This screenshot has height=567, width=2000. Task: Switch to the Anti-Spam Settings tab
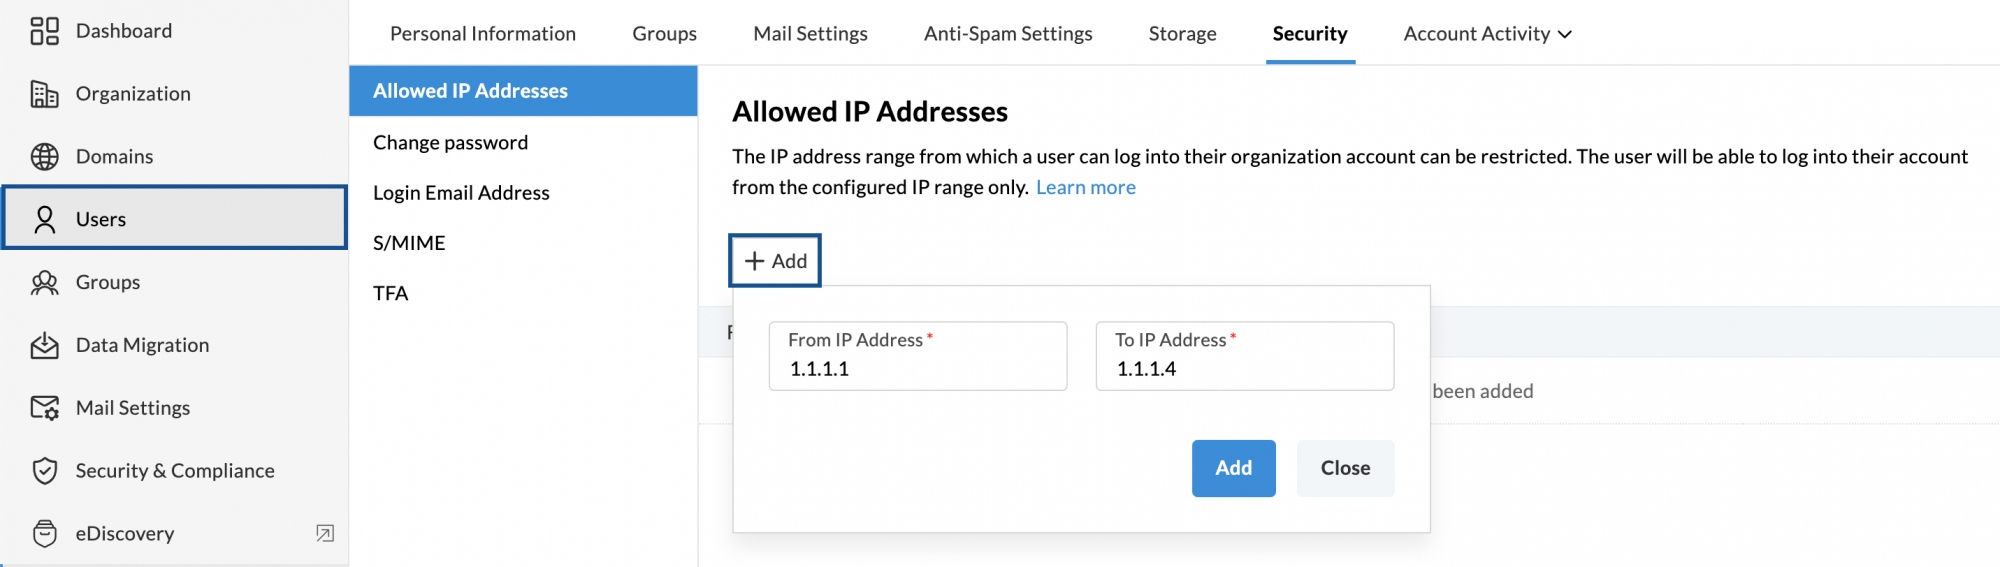coord(1008,34)
